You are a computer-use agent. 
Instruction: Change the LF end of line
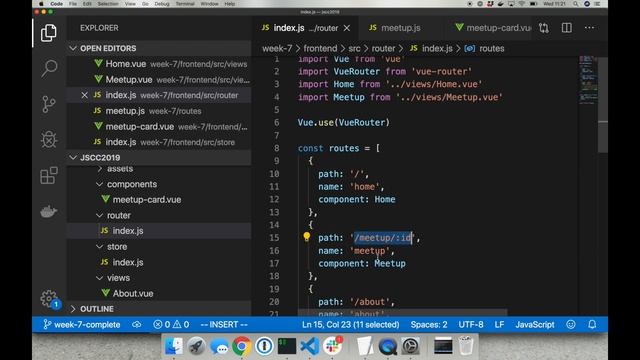tap(500, 324)
